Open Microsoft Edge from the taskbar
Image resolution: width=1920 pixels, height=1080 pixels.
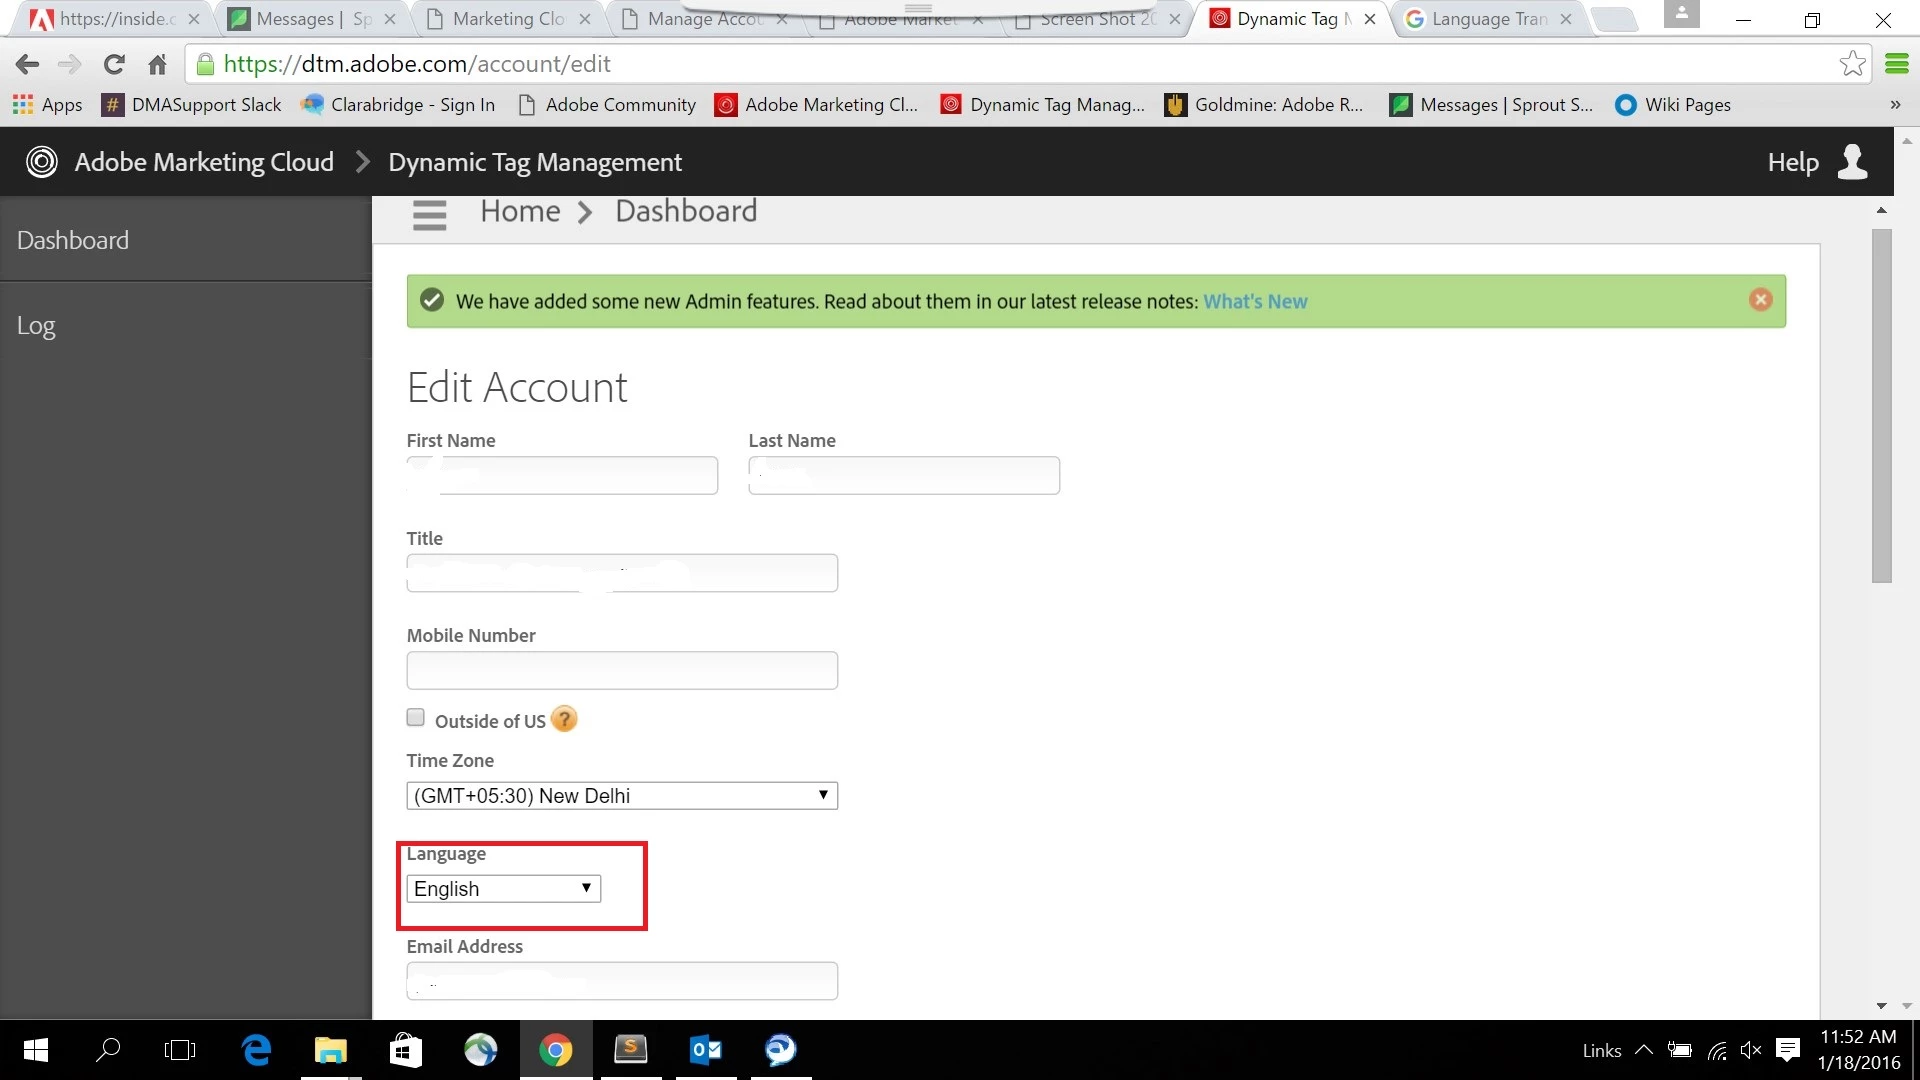(257, 1049)
